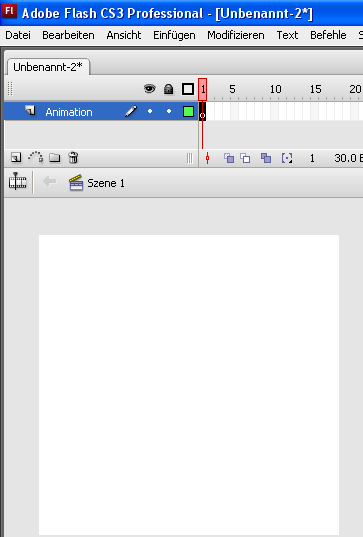This screenshot has height=537, width=363.
Task: Add a motion guide layer
Action: click(x=35, y=157)
